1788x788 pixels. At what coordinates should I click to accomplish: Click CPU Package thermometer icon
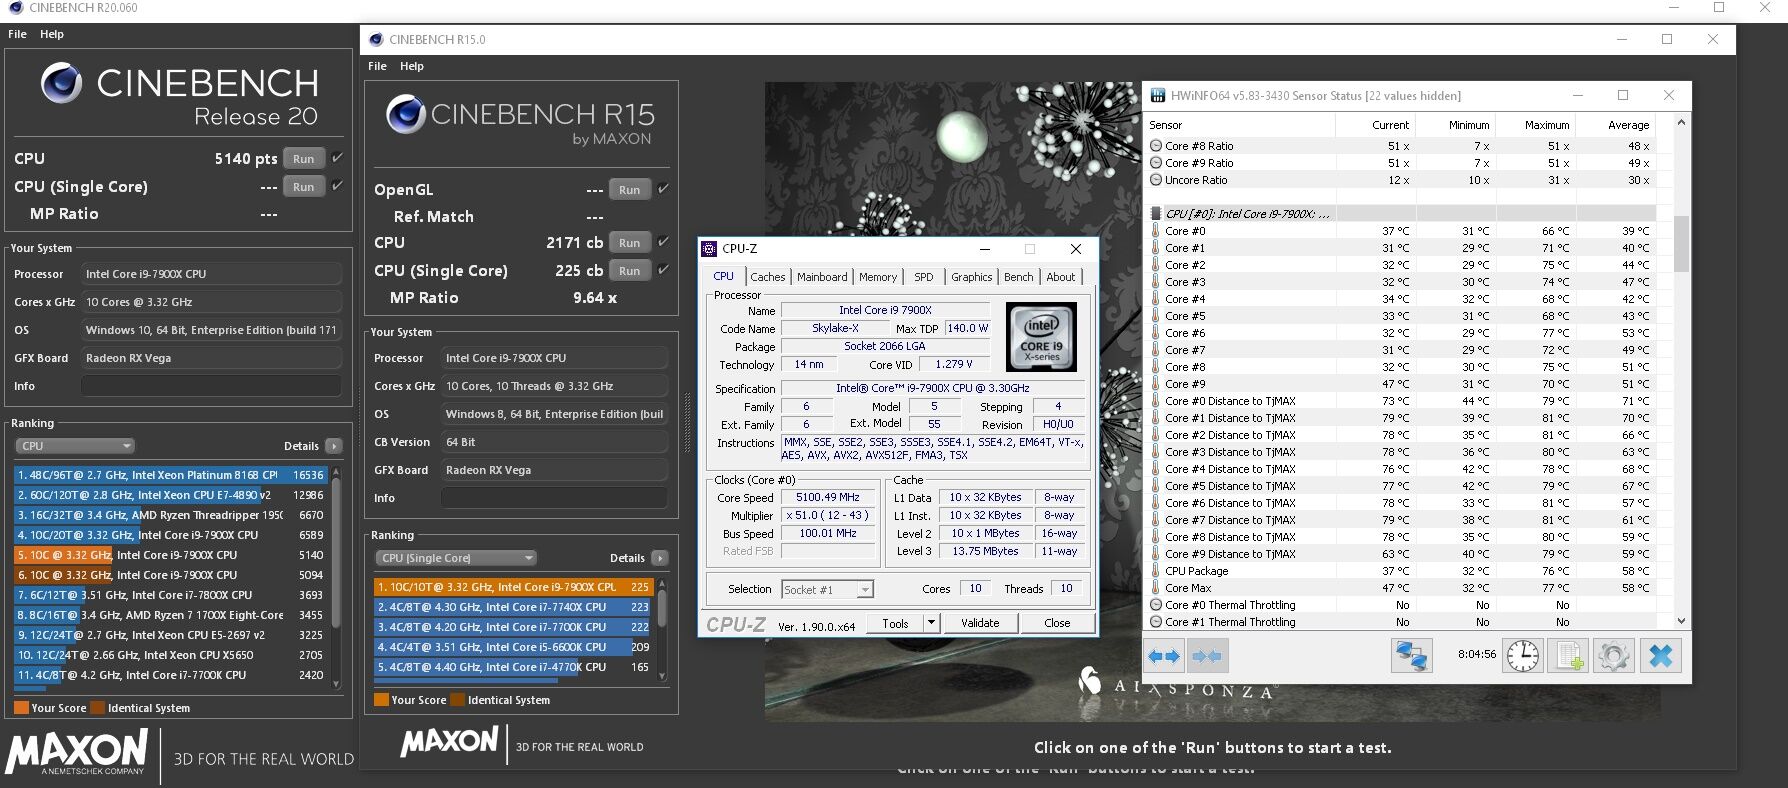pos(1155,571)
